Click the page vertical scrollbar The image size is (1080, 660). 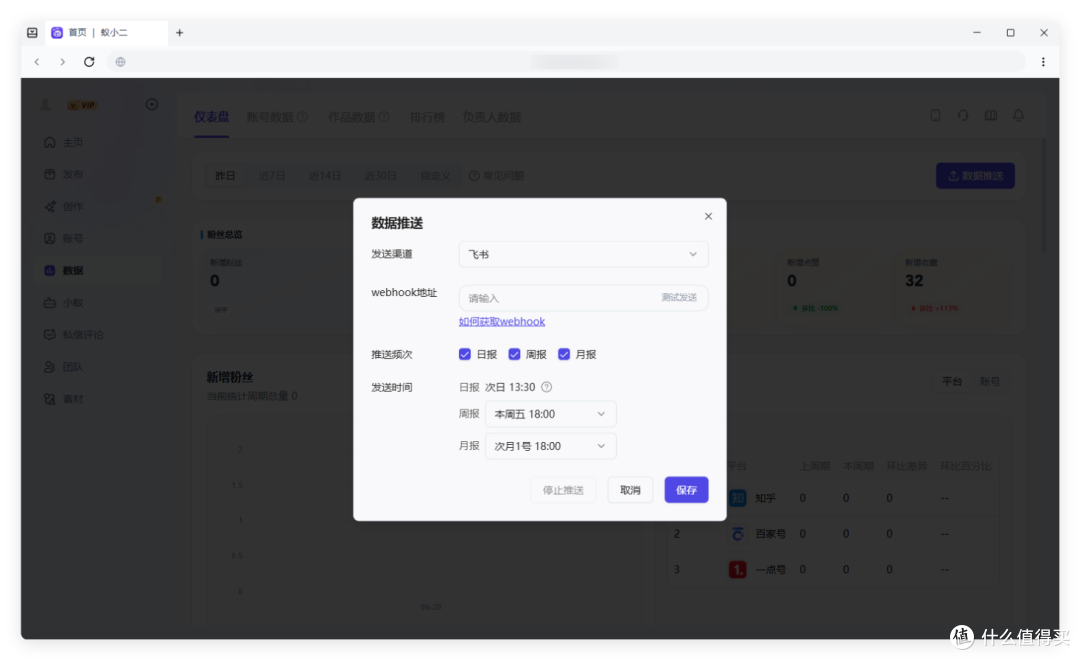click(1044, 196)
